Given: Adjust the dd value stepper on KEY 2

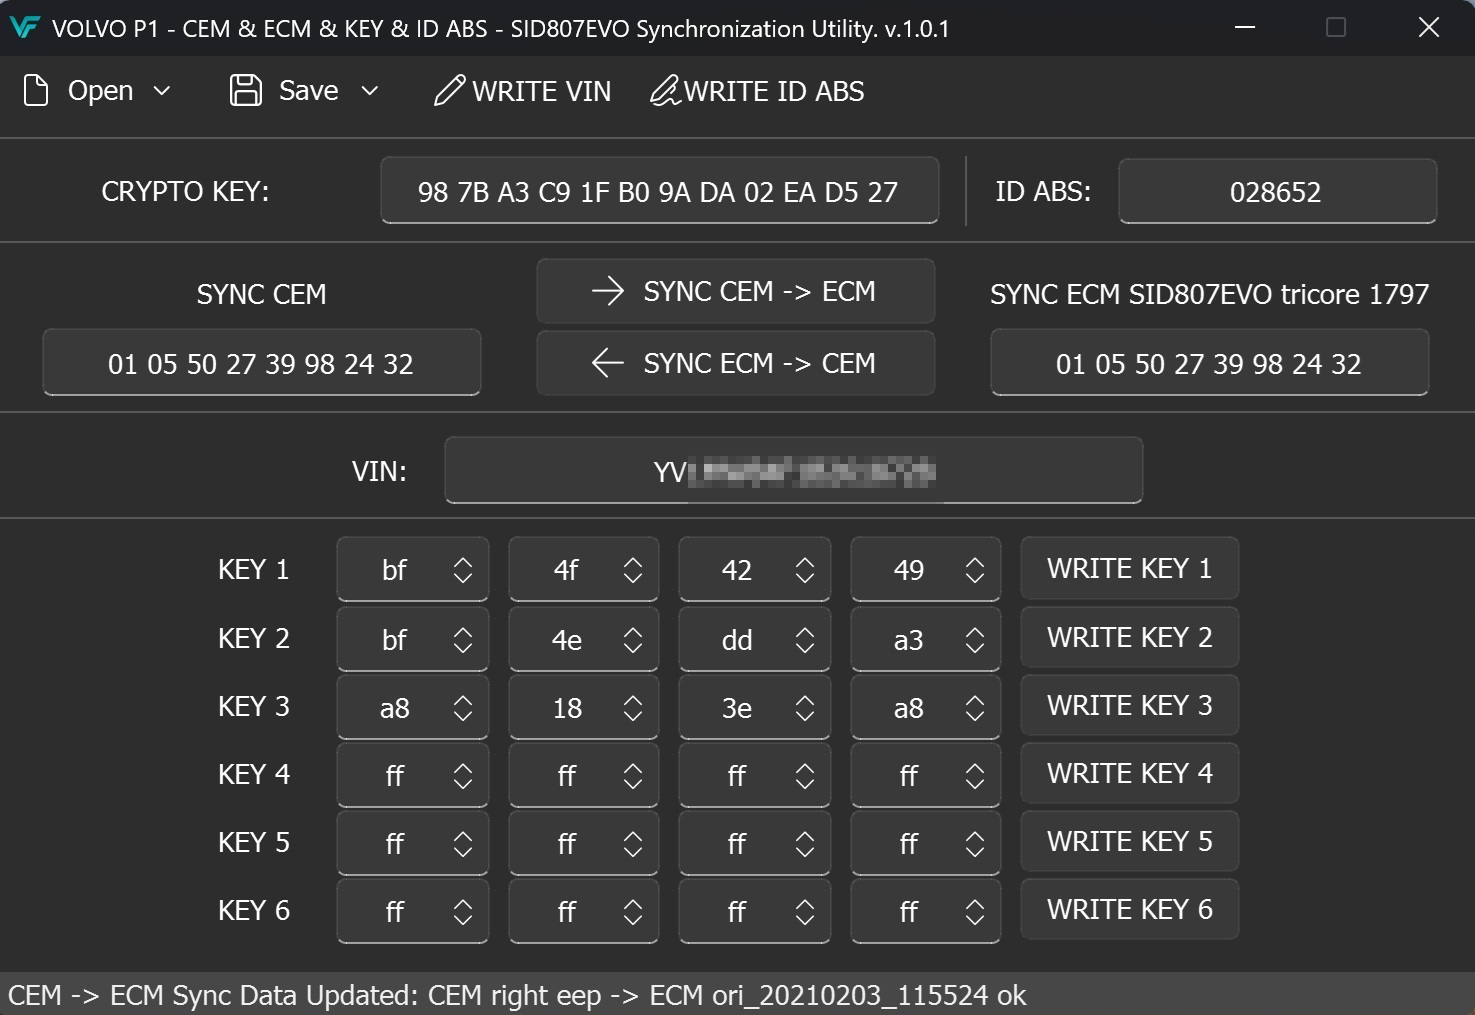Looking at the screenshot, I should tap(805, 639).
